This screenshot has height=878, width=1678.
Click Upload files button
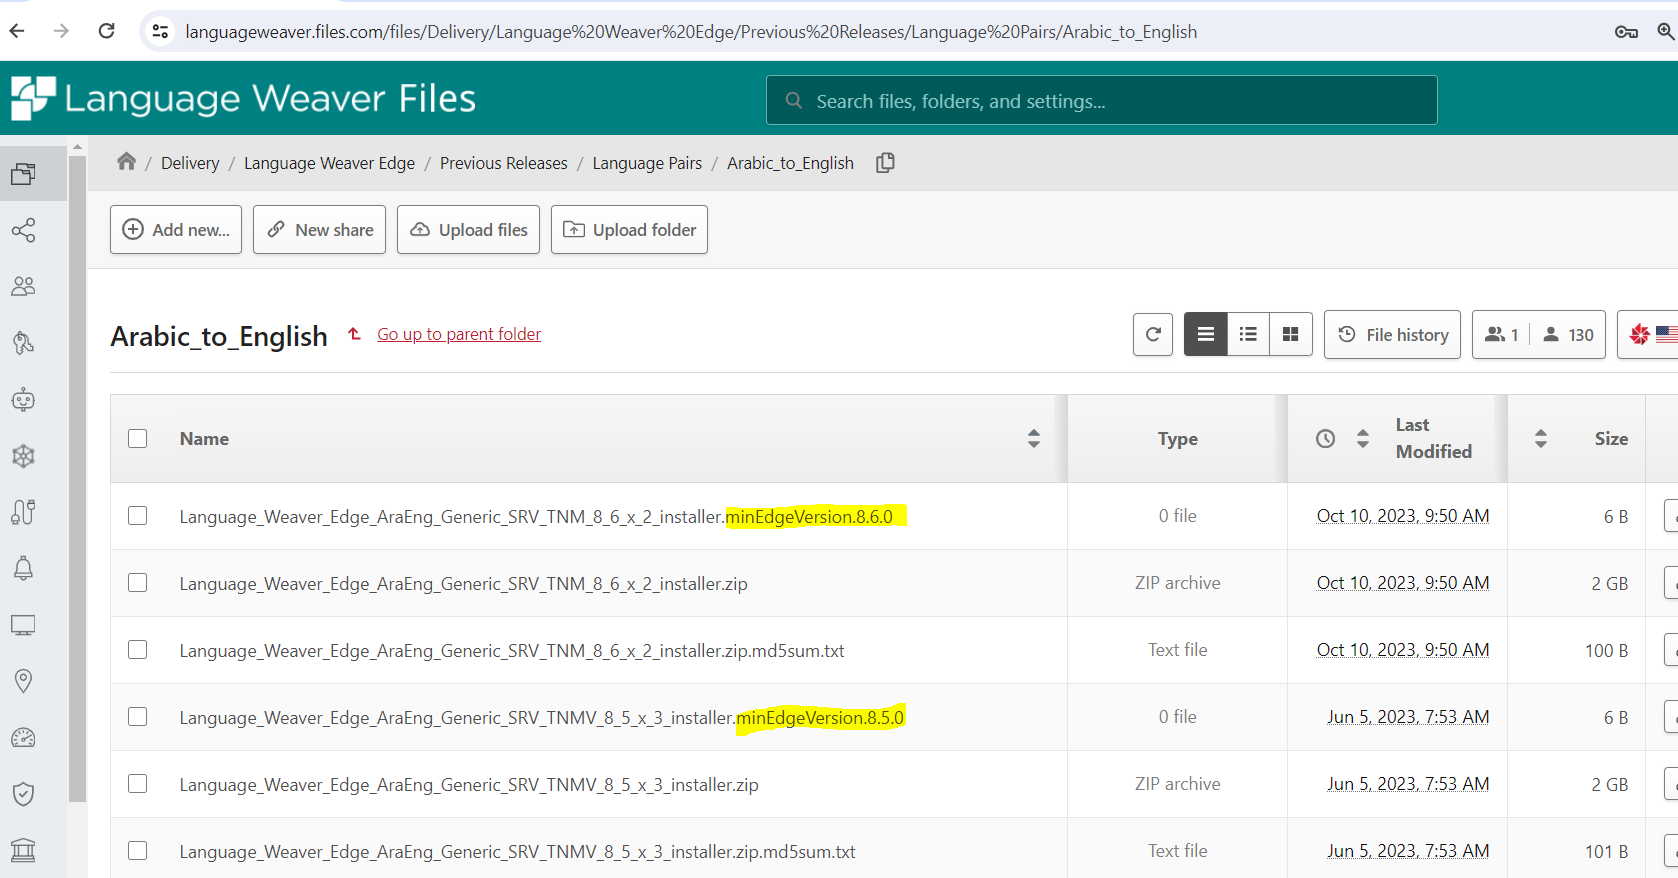point(468,229)
